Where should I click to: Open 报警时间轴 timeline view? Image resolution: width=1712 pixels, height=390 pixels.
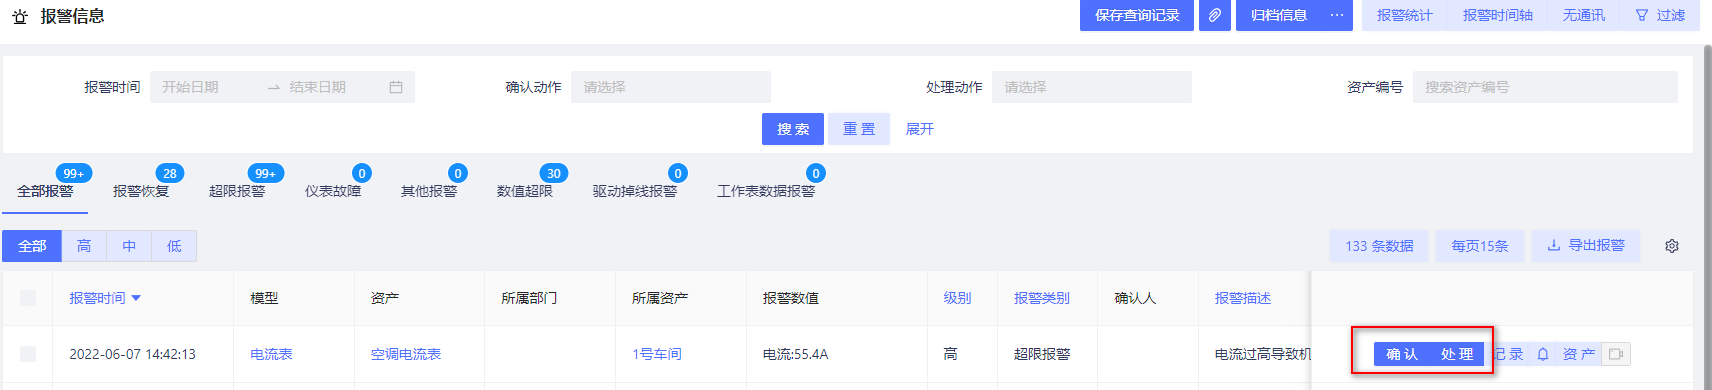coord(1498,15)
